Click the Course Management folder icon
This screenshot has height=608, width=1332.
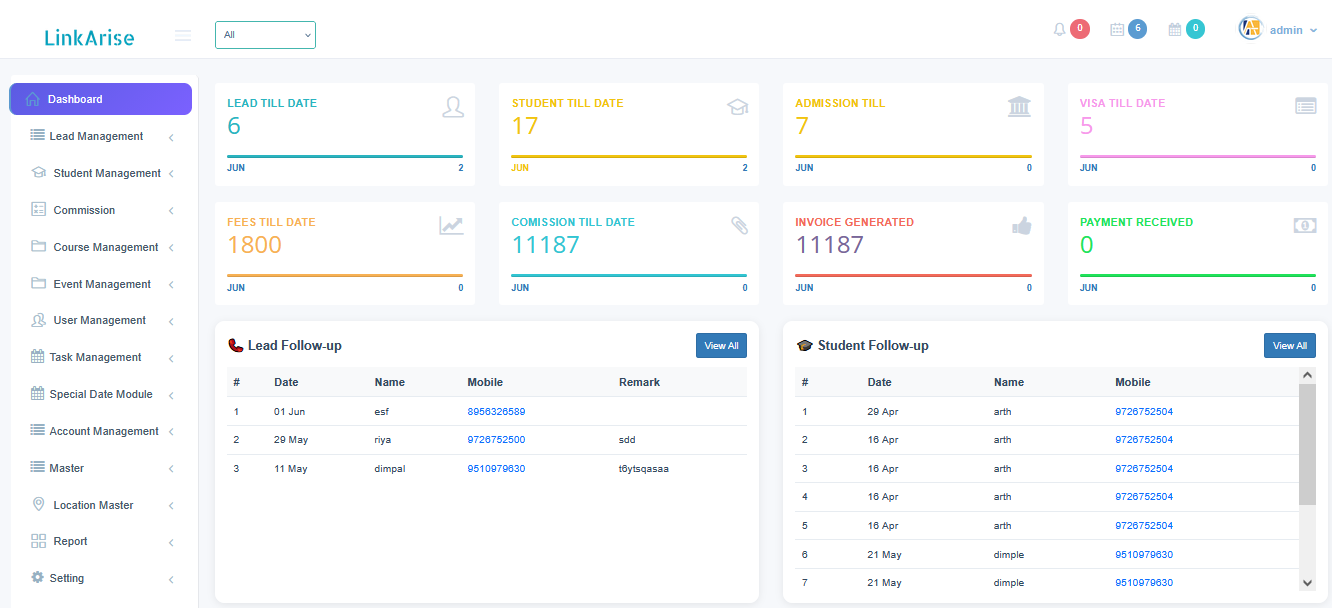tap(39, 246)
